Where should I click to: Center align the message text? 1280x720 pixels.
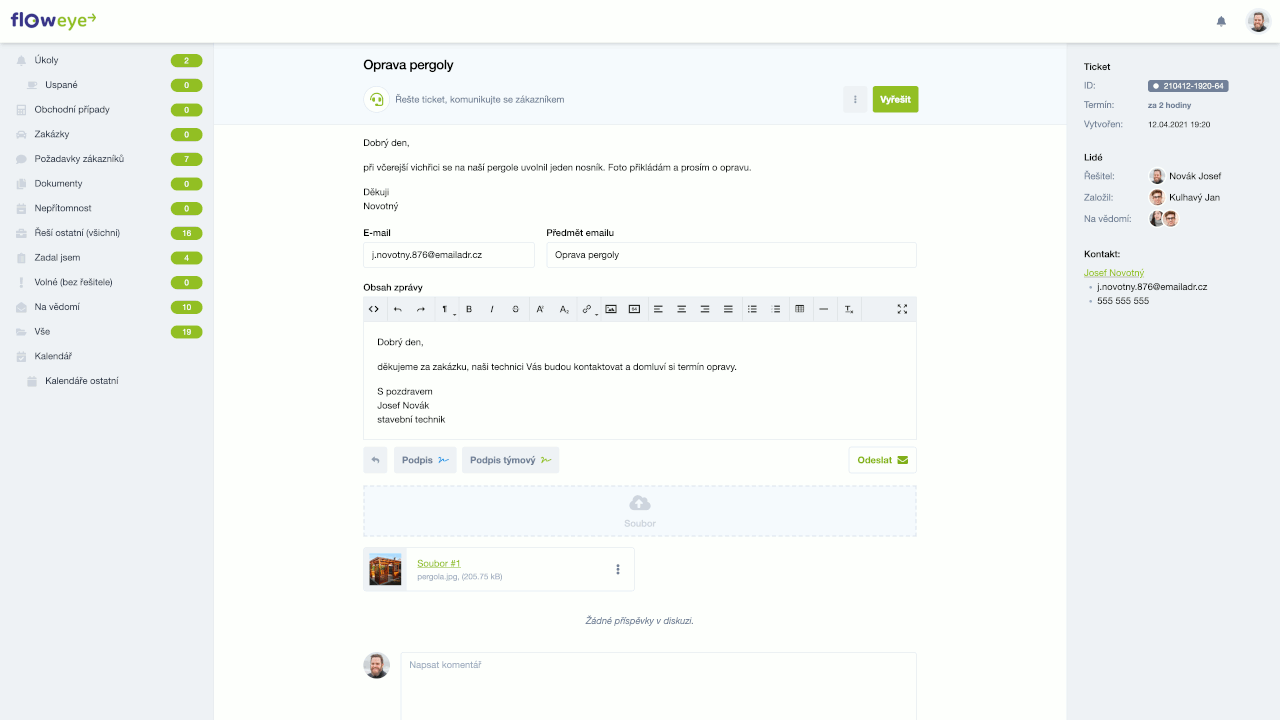click(x=682, y=309)
